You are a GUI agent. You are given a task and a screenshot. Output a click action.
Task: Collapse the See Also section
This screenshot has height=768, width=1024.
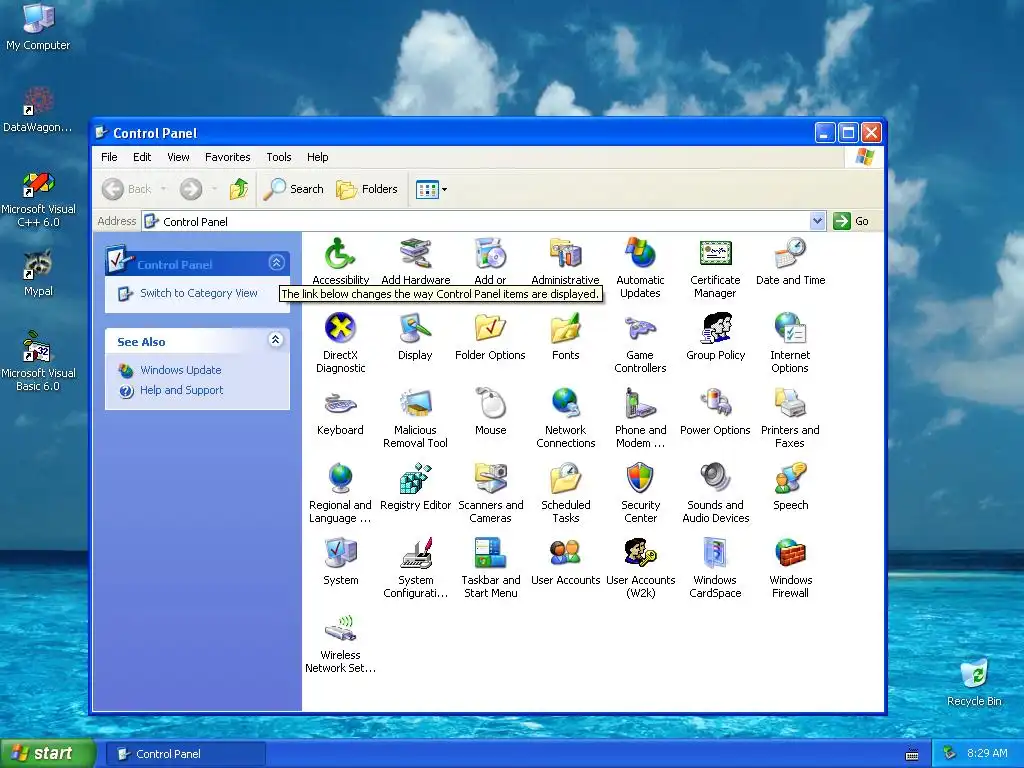276,340
